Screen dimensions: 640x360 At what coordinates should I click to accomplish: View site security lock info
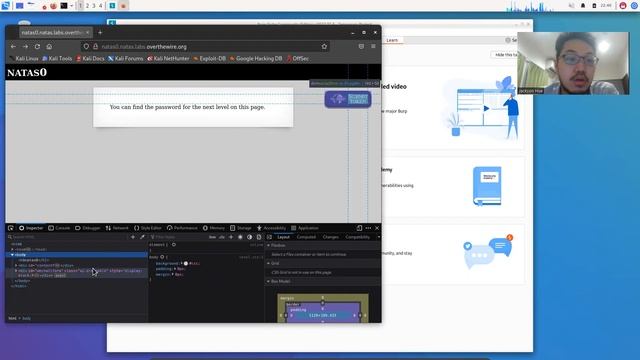[x=95, y=47]
